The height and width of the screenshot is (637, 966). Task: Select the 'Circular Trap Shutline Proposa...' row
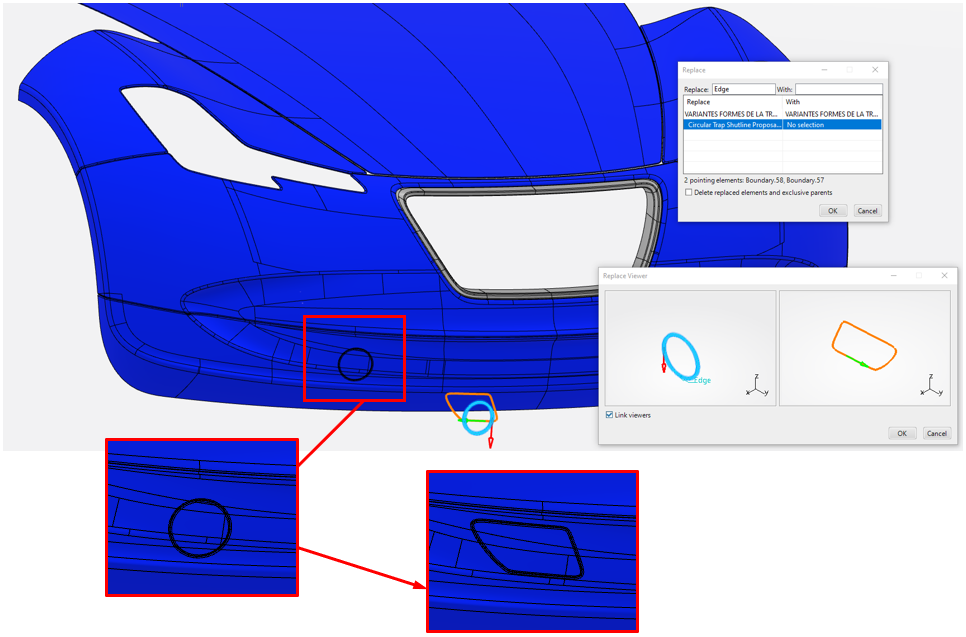point(733,125)
